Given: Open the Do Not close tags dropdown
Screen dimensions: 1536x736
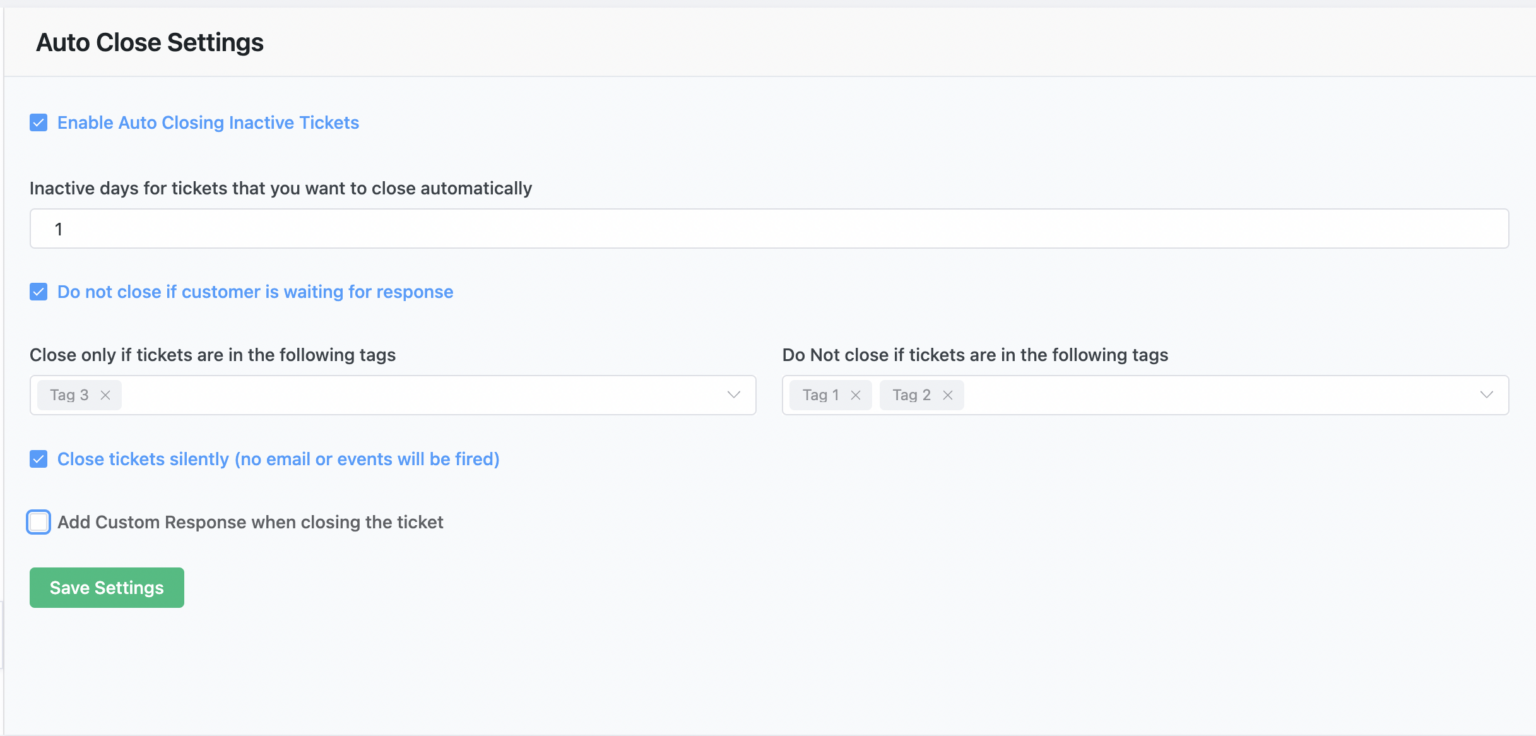Looking at the screenshot, I should (x=1486, y=394).
